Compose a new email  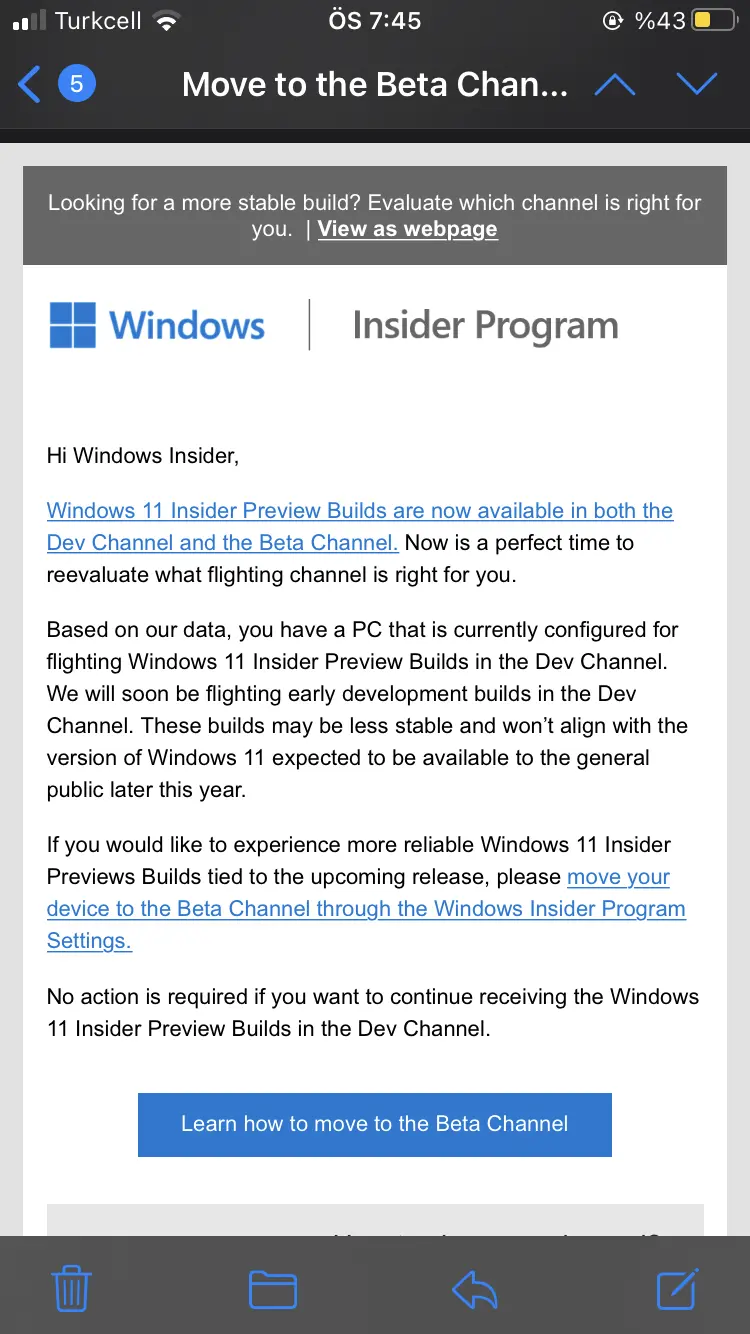click(x=677, y=1289)
